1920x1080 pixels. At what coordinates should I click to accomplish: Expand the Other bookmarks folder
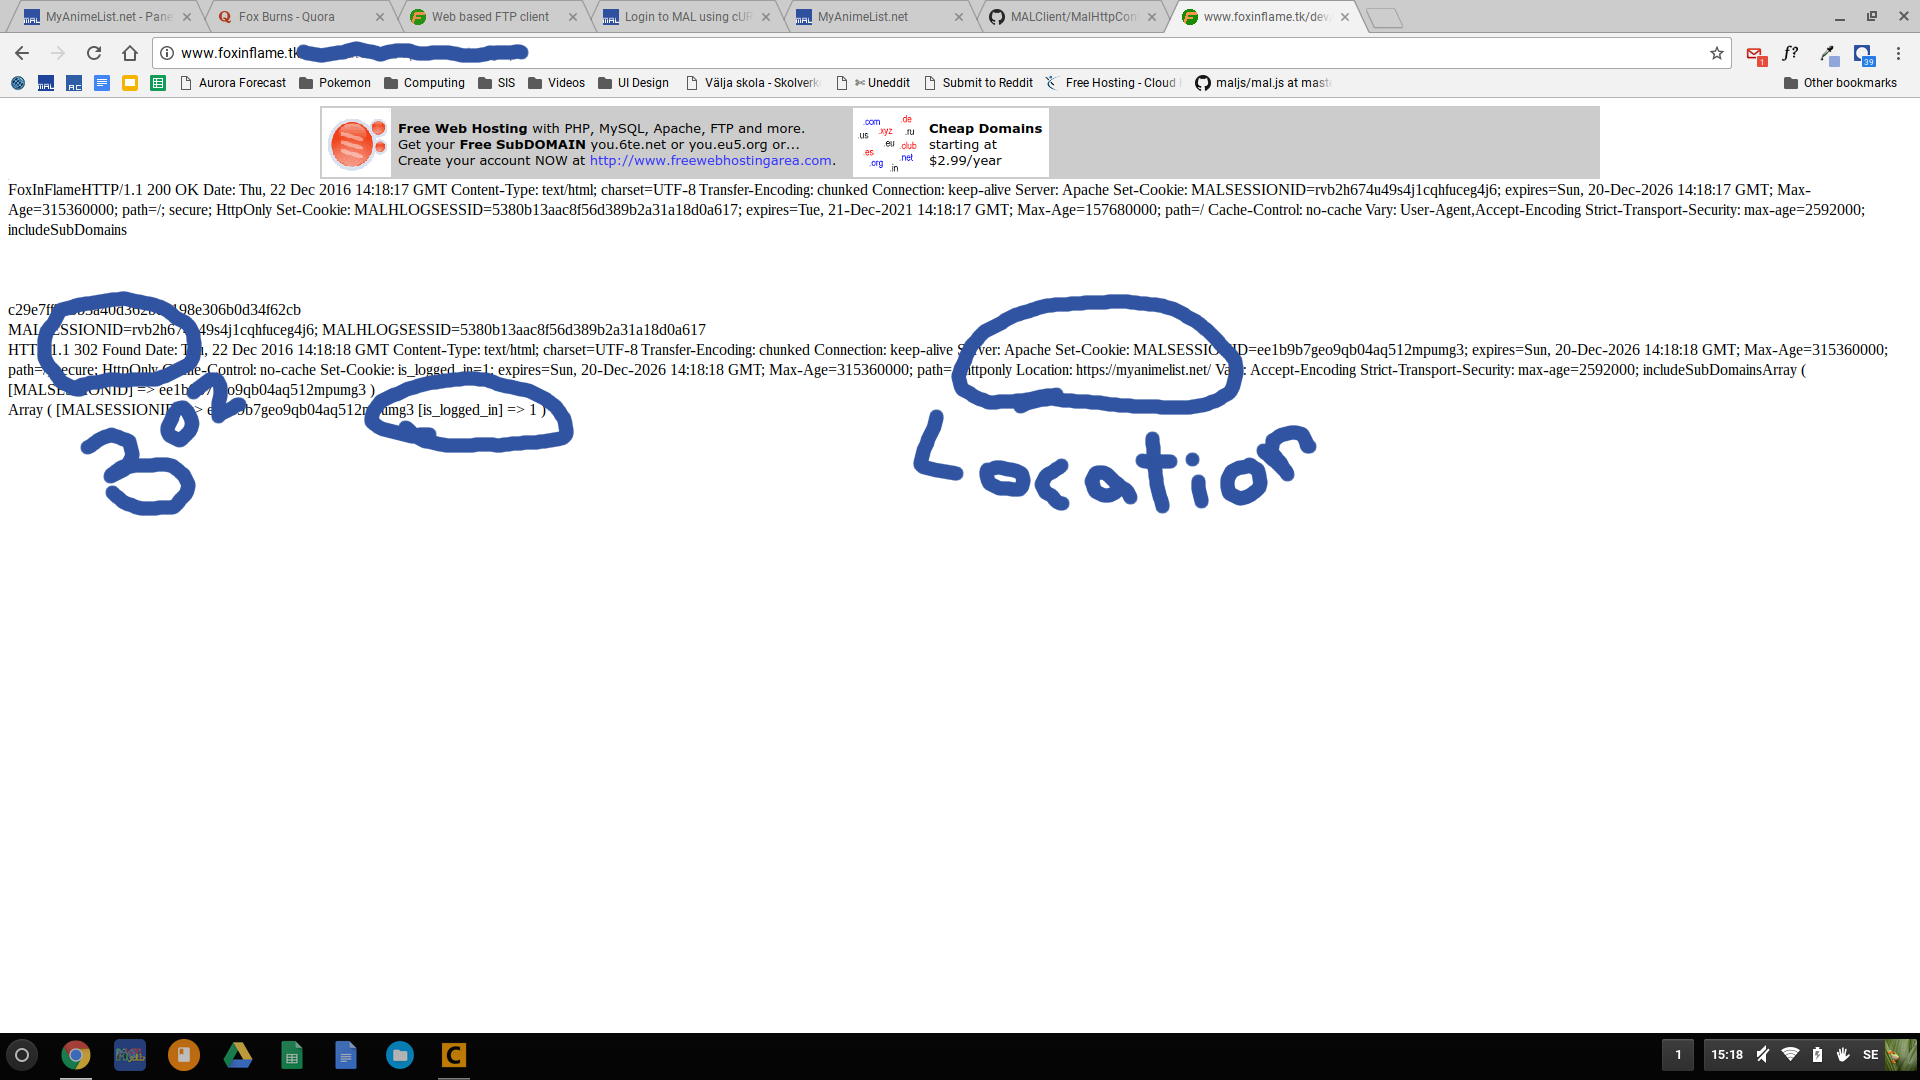(x=1840, y=83)
